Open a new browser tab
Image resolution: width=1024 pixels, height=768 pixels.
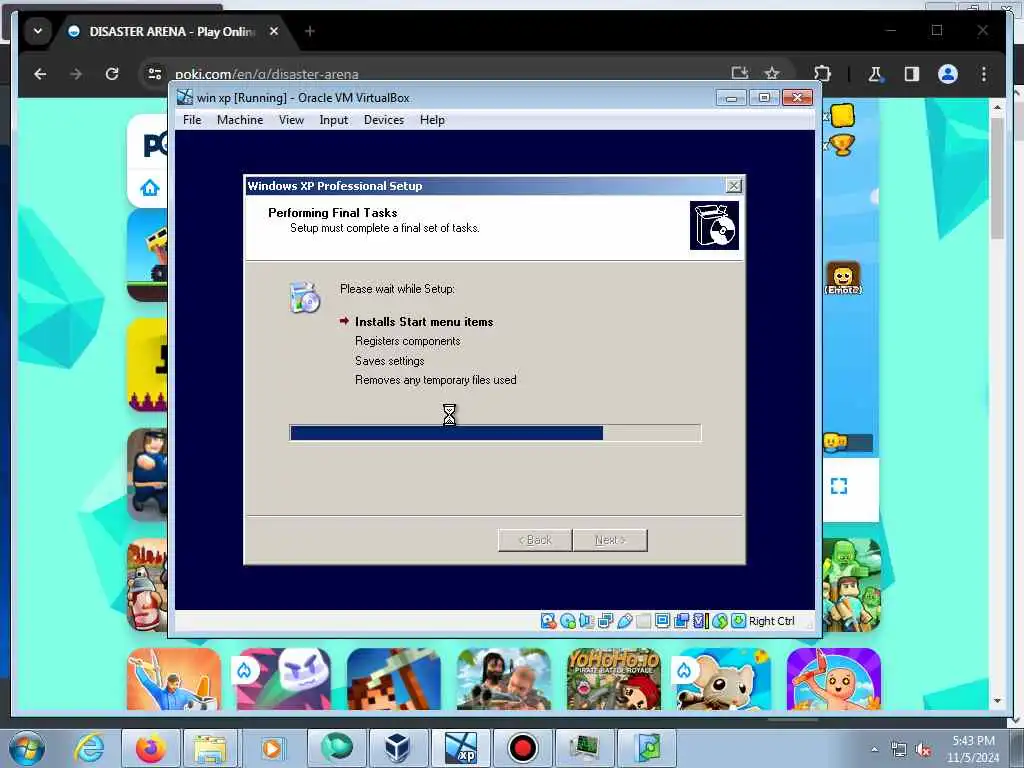(x=310, y=31)
